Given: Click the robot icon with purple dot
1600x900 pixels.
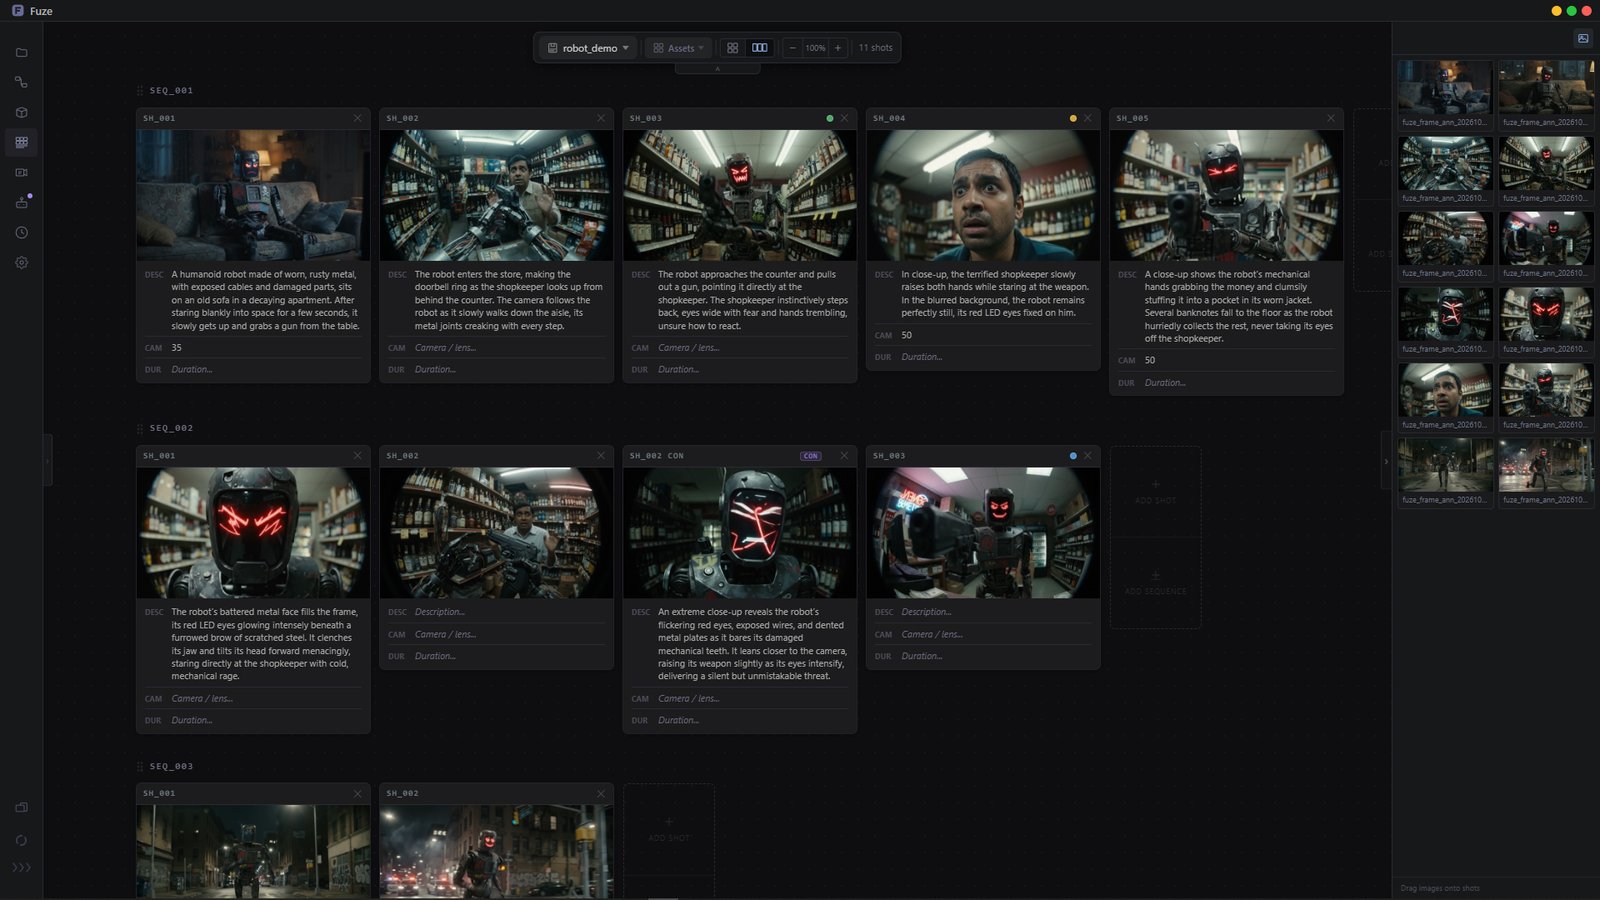Looking at the screenshot, I should pos(21,202).
